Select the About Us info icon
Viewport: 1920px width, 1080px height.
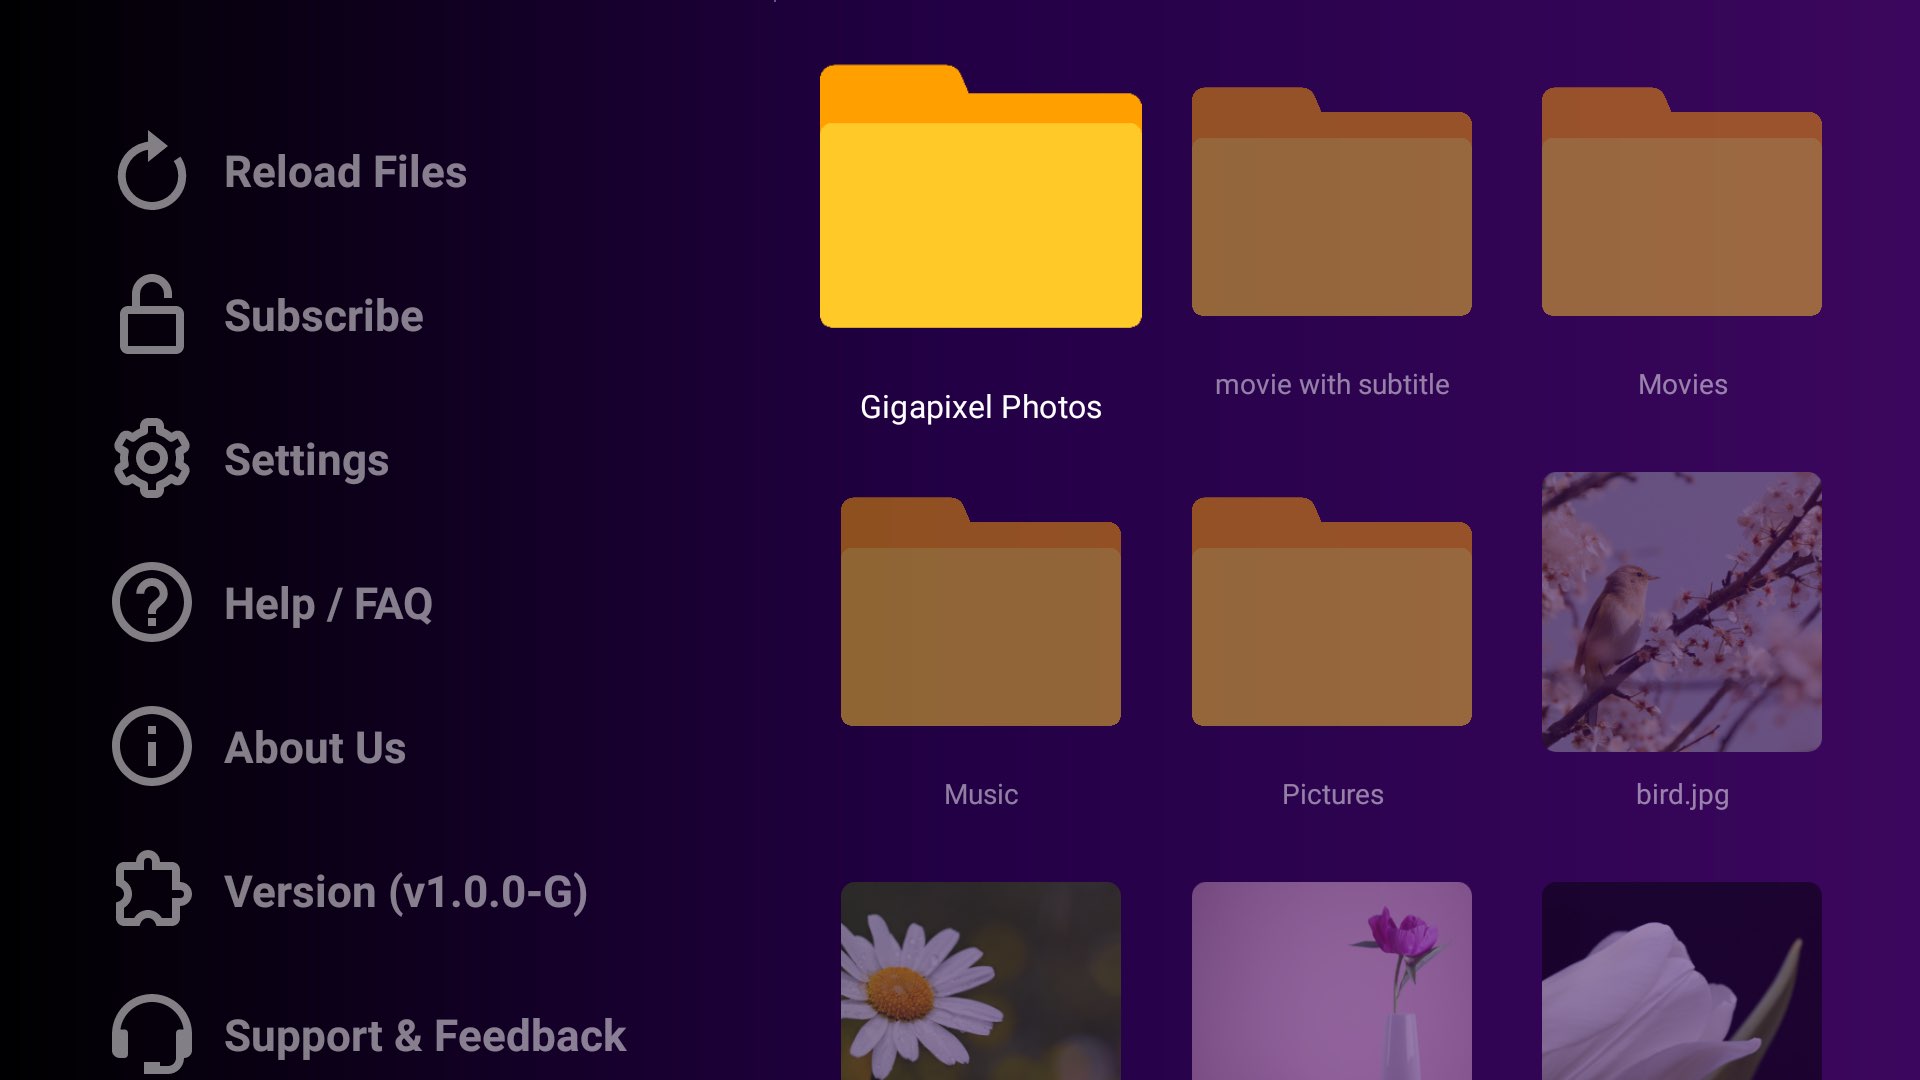[152, 748]
